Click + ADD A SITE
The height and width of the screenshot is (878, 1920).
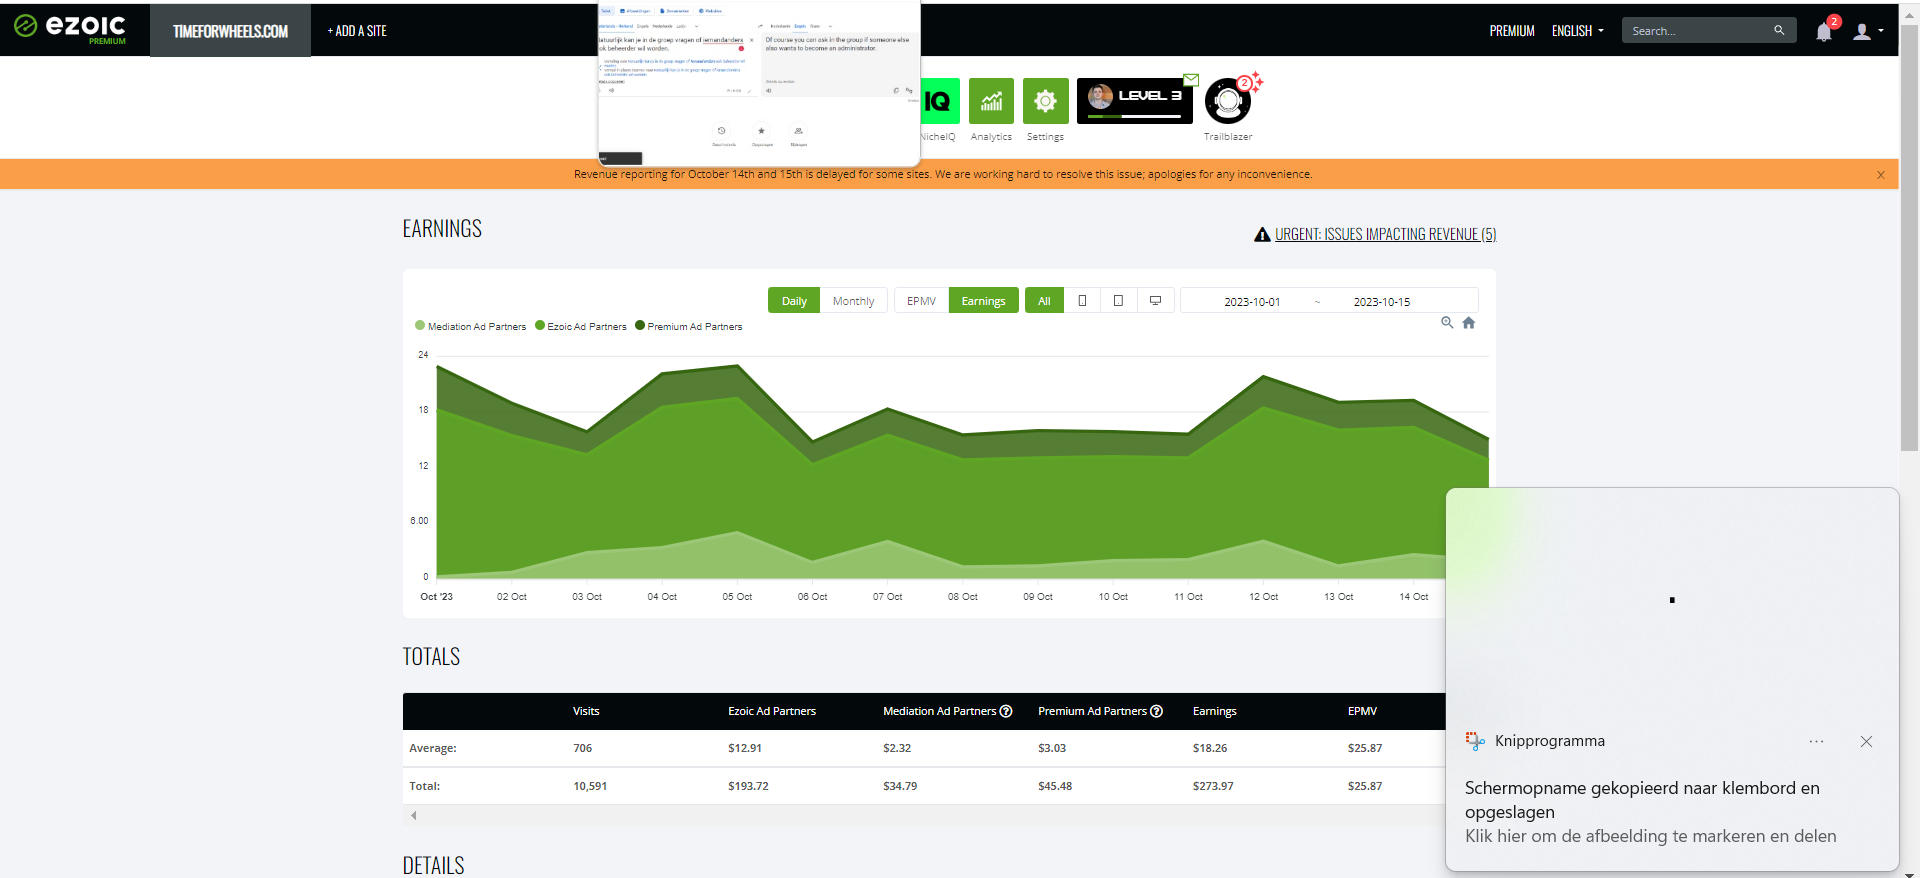pyautogui.click(x=357, y=31)
